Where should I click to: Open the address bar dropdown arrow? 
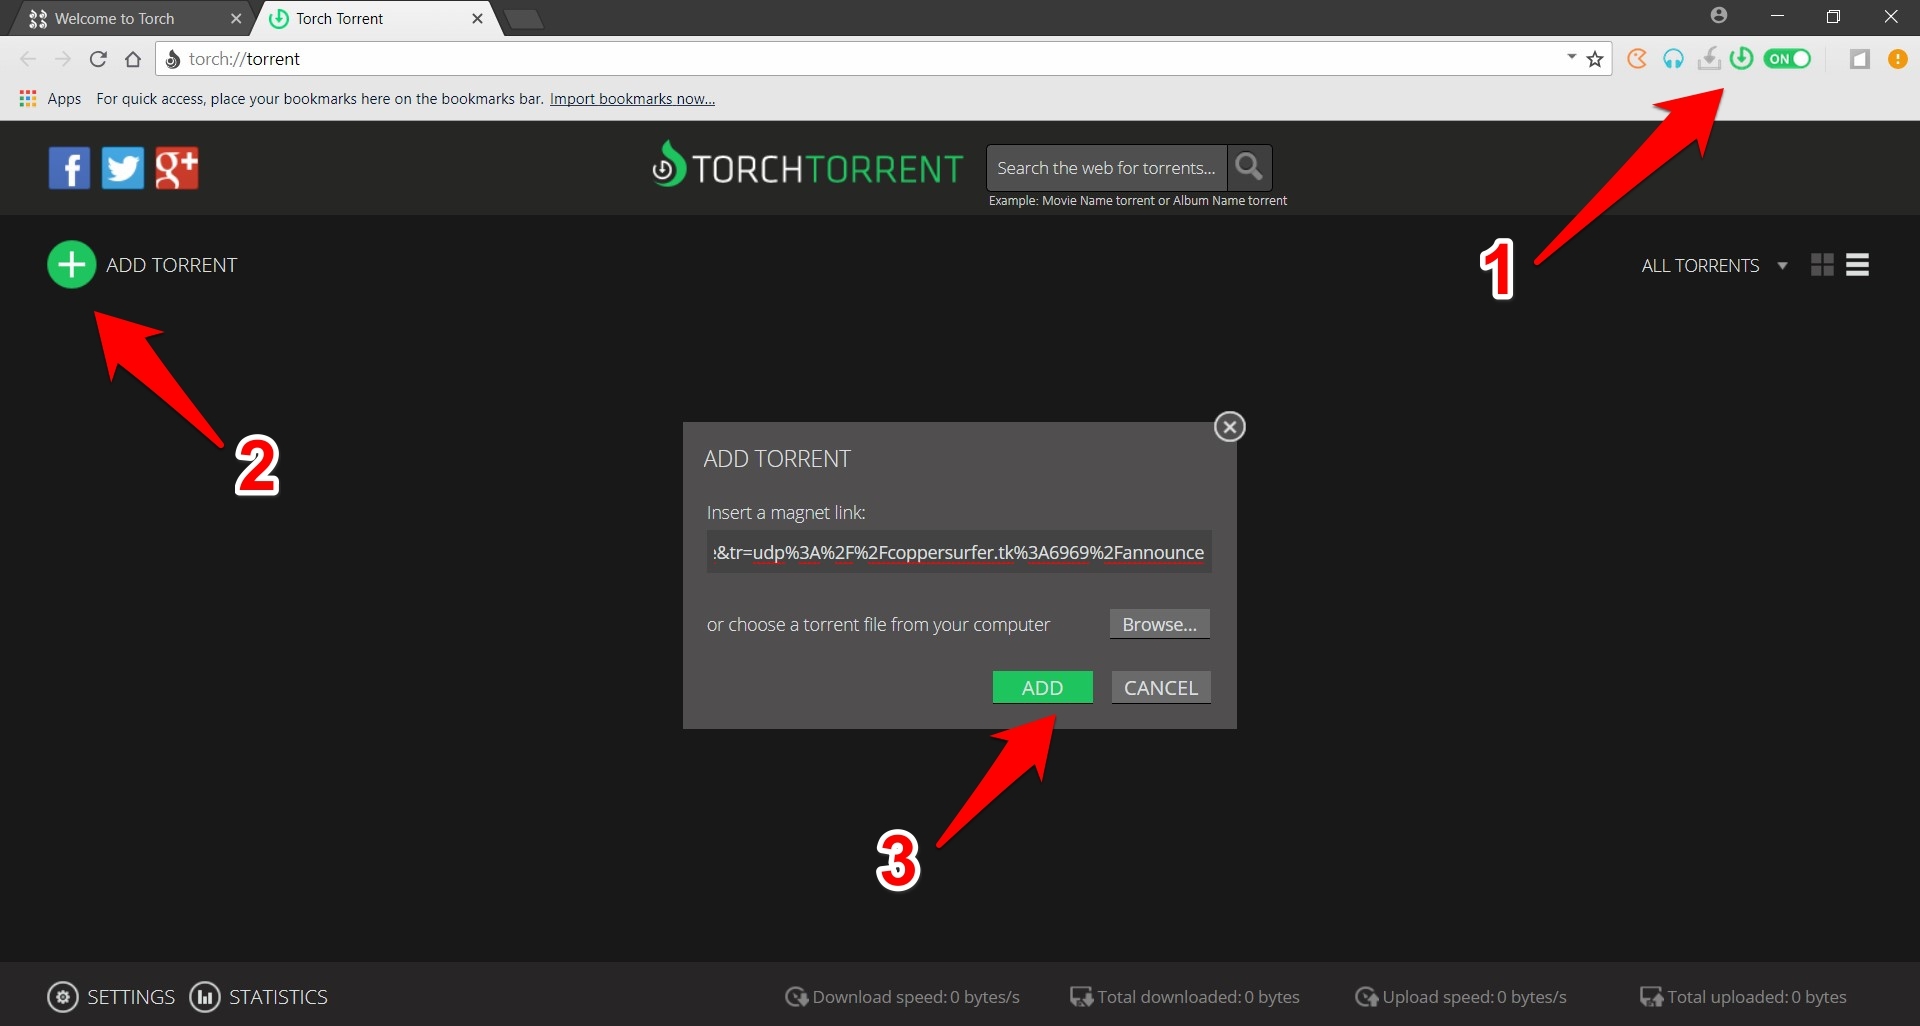[x=1572, y=57]
